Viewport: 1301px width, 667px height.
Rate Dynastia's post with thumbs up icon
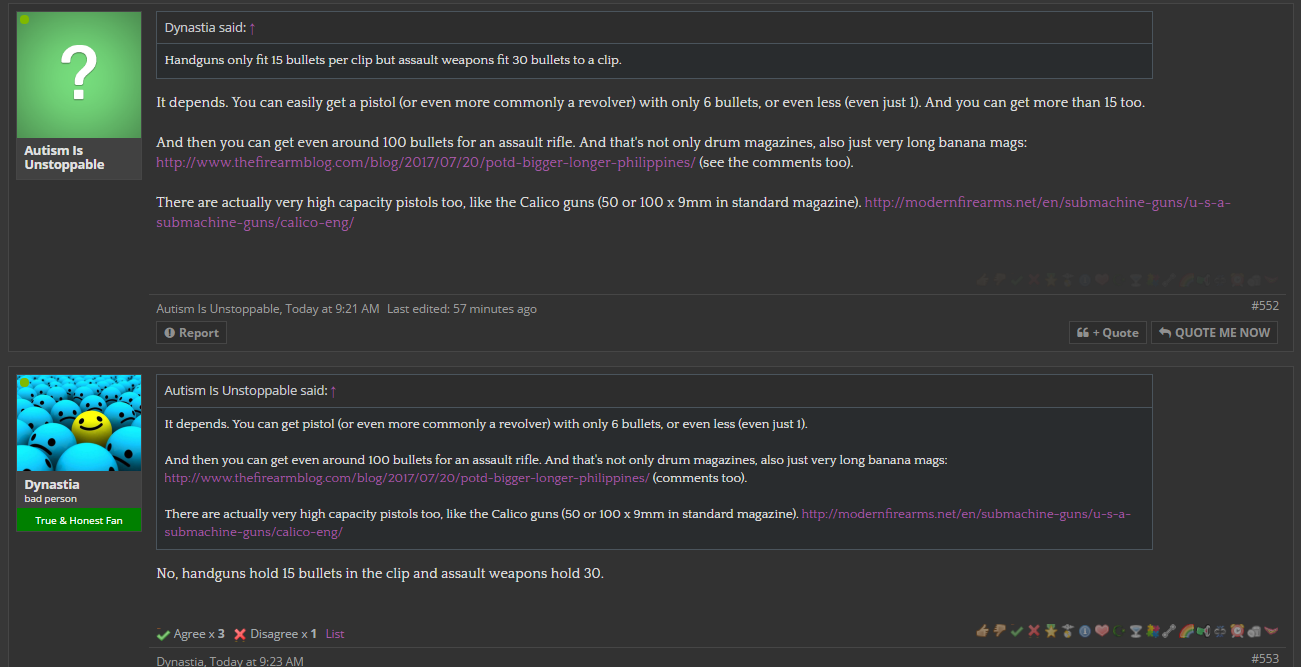(982, 631)
